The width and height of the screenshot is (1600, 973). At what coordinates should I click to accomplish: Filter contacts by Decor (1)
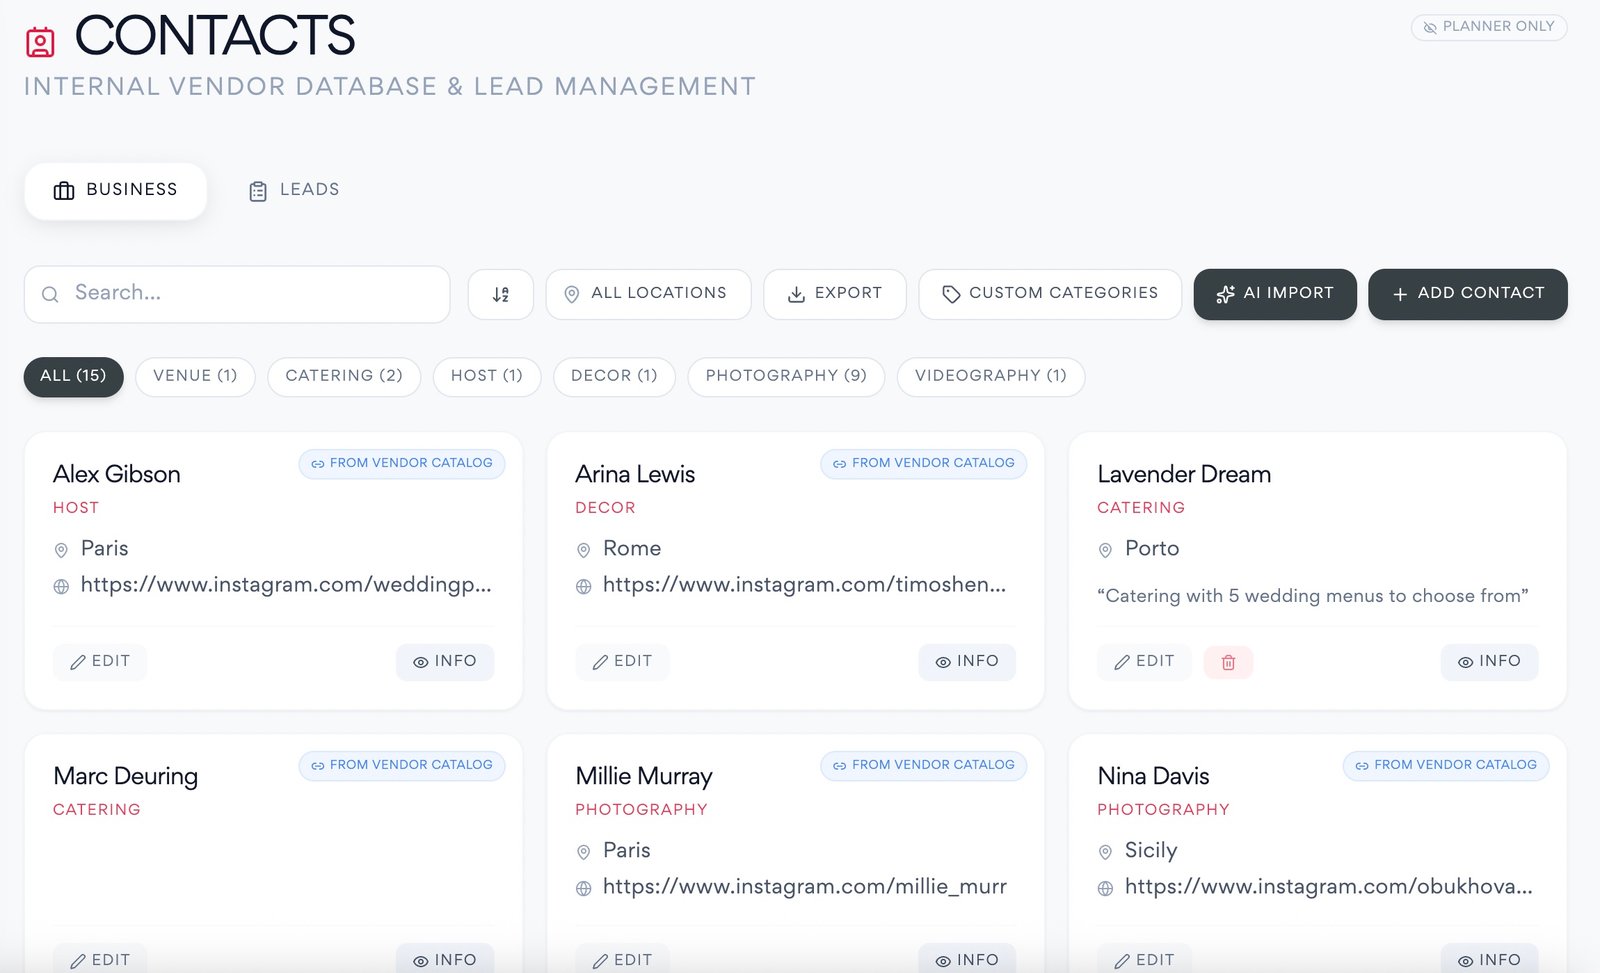point(614,377)
